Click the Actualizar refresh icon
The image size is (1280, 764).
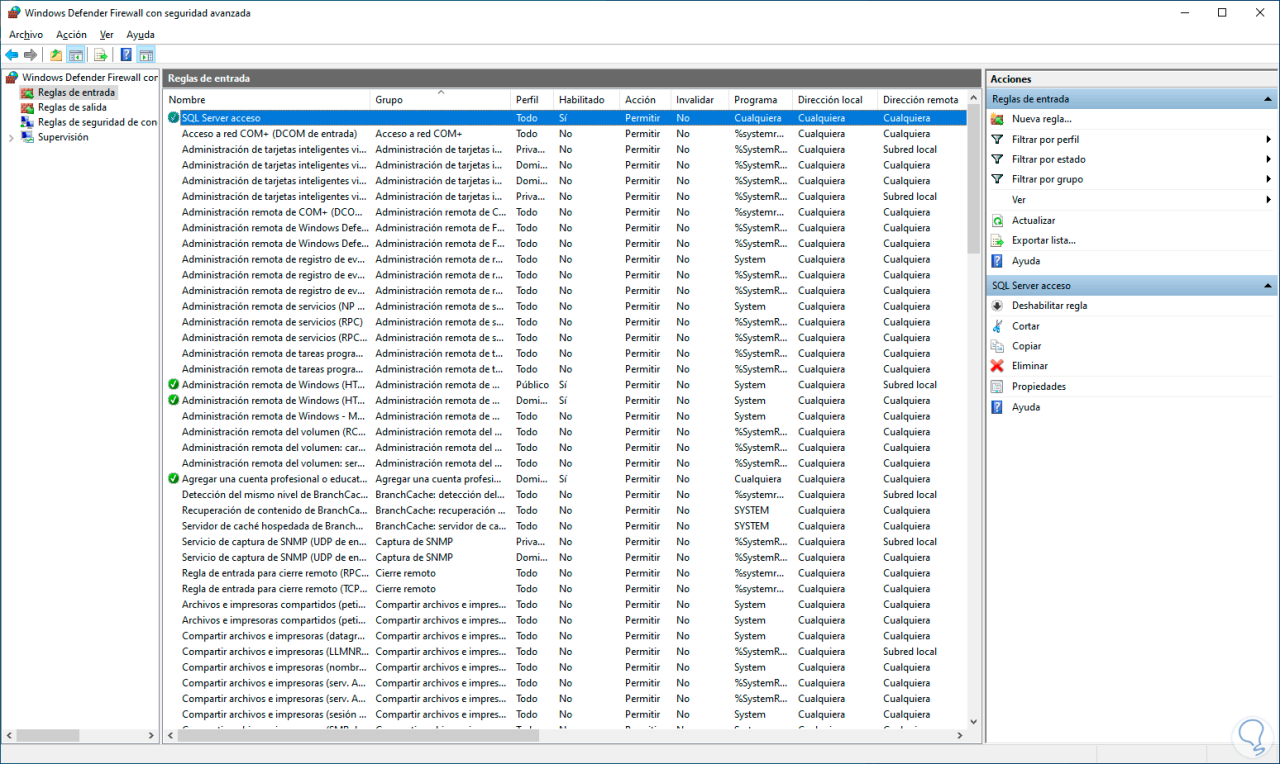[x=997, y=220]
